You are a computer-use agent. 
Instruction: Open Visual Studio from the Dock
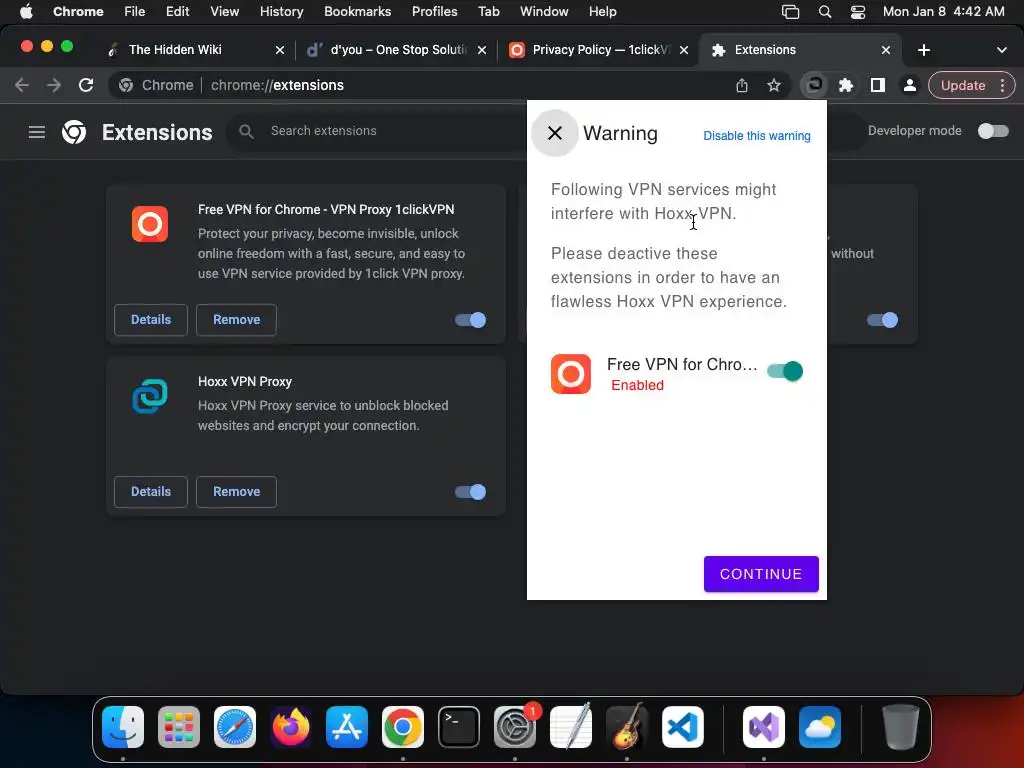point(763,727)
